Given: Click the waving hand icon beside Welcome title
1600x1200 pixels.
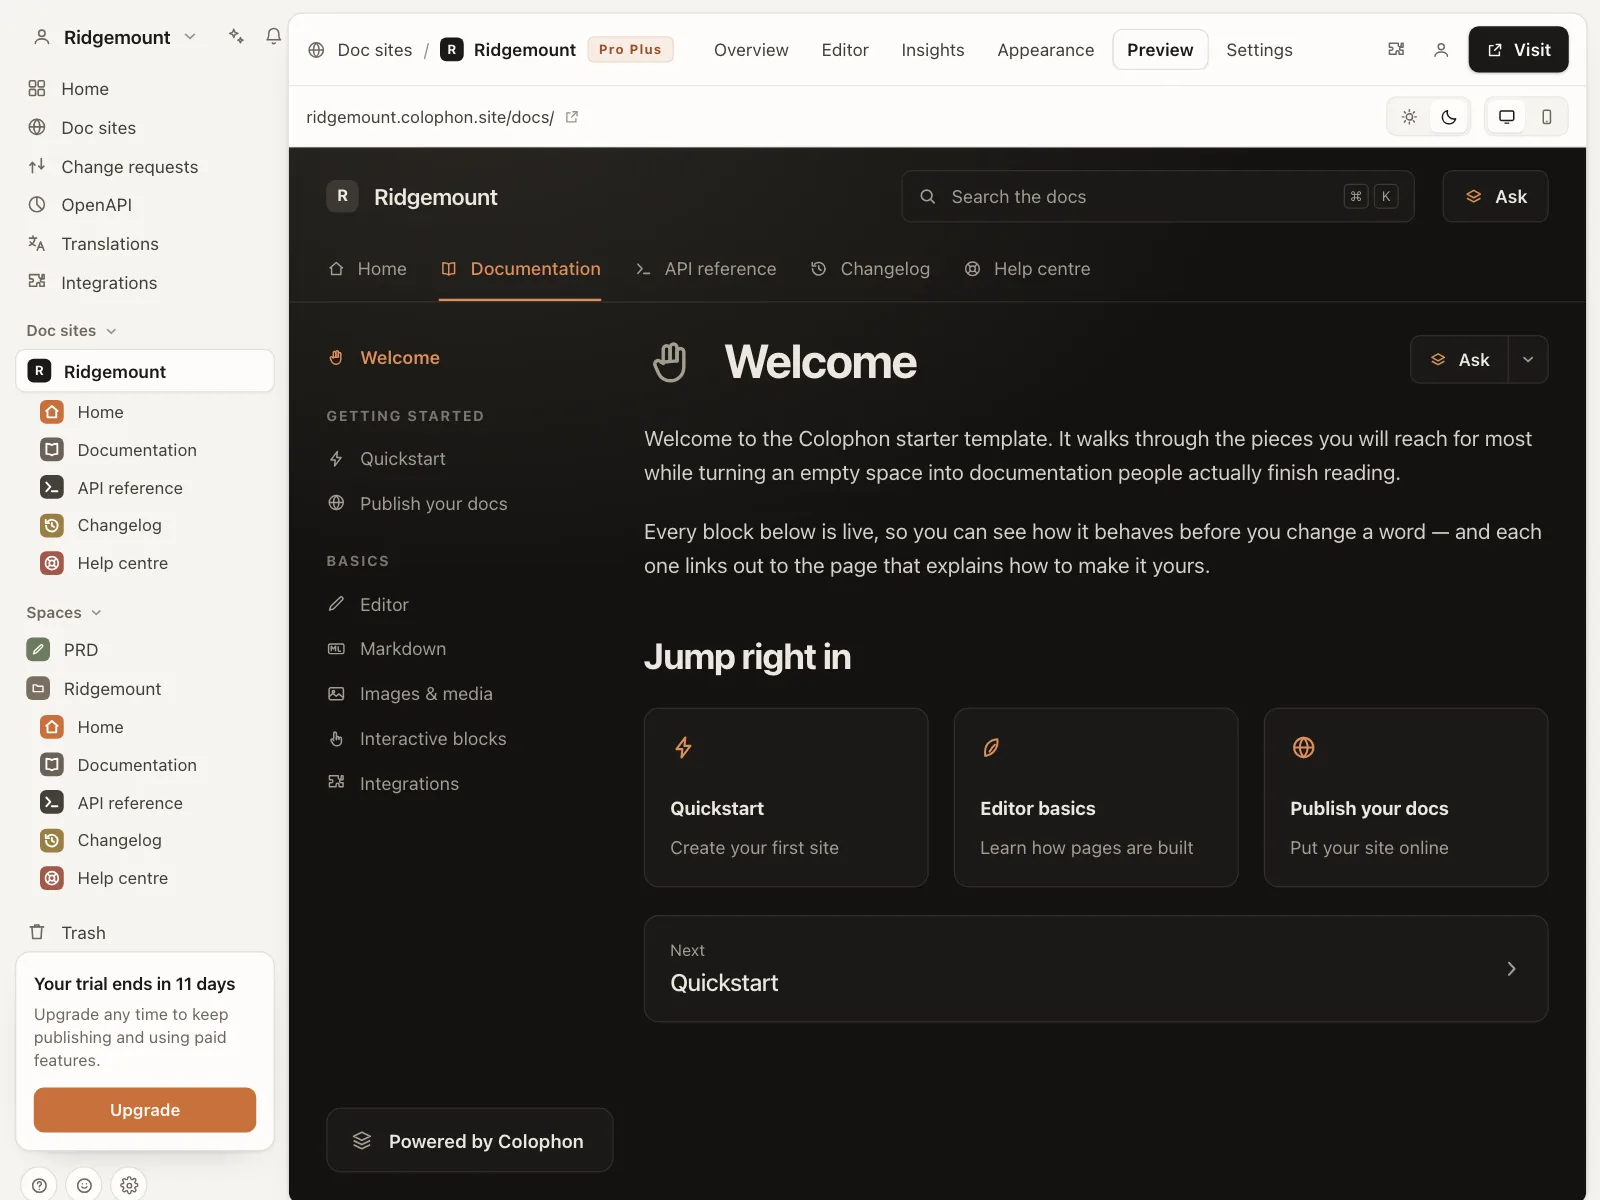Looking at the screenshot, I should click(669, 362).
